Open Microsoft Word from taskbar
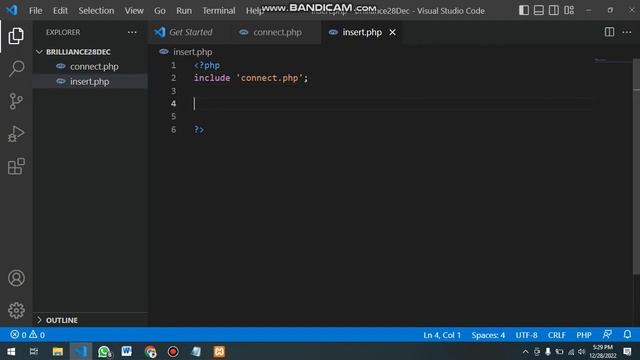This screenshot has width=640, height=360. coord(127,351)
